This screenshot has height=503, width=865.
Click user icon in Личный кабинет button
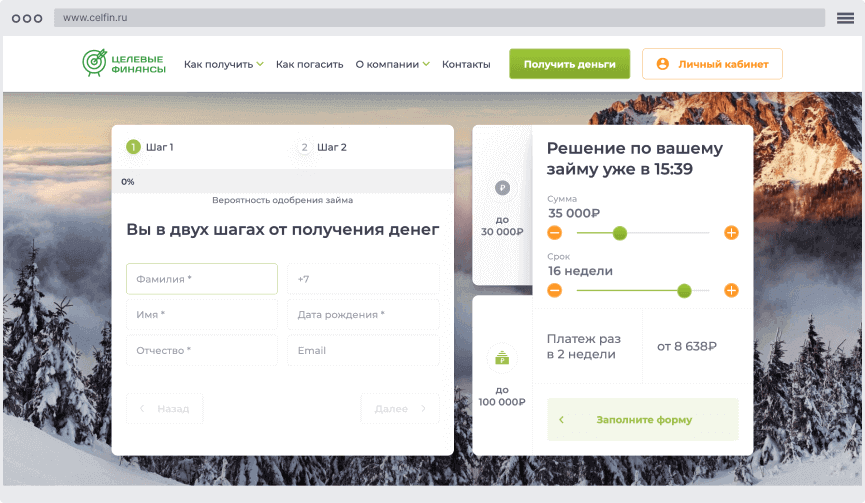coord(663,64)
